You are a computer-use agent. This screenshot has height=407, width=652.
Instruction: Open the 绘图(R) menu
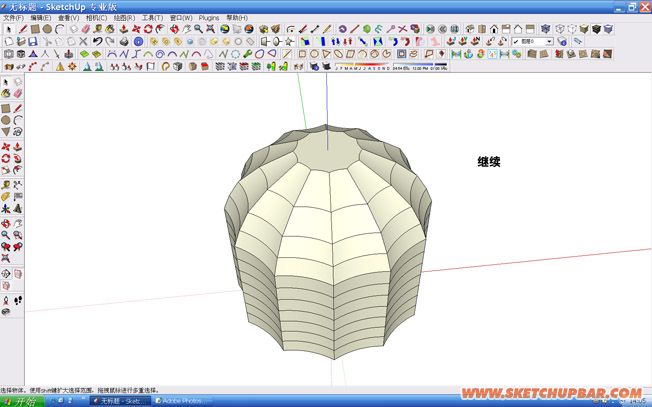coord(124,18)
